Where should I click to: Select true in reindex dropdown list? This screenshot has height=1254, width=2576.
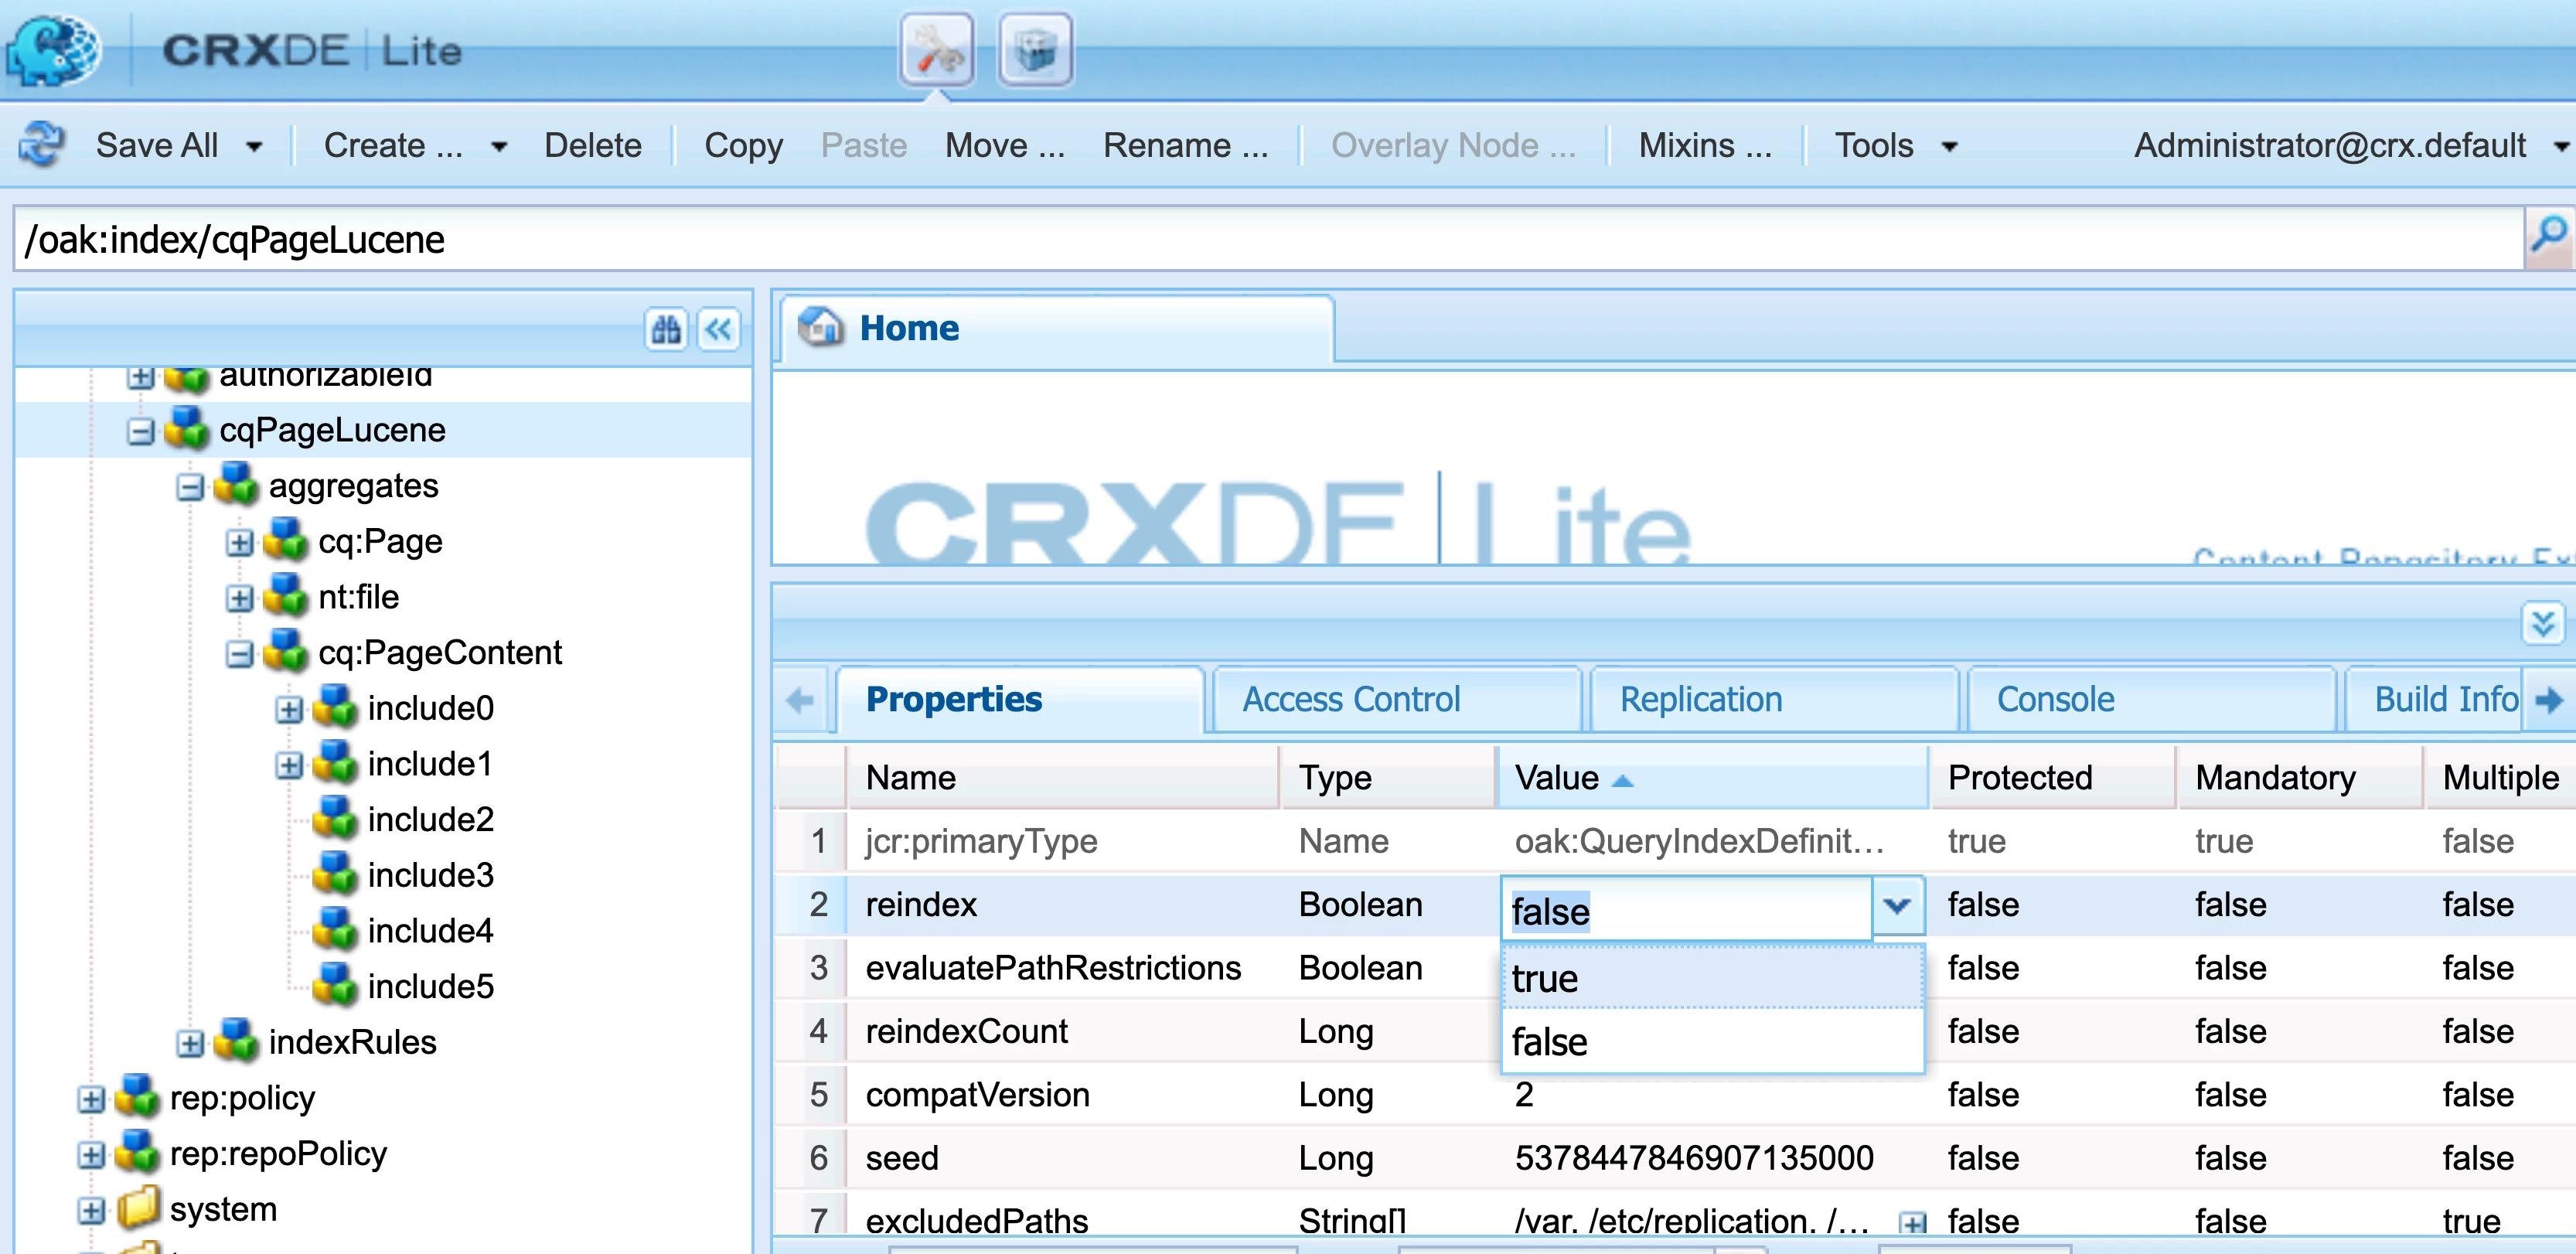[1710, 978]
